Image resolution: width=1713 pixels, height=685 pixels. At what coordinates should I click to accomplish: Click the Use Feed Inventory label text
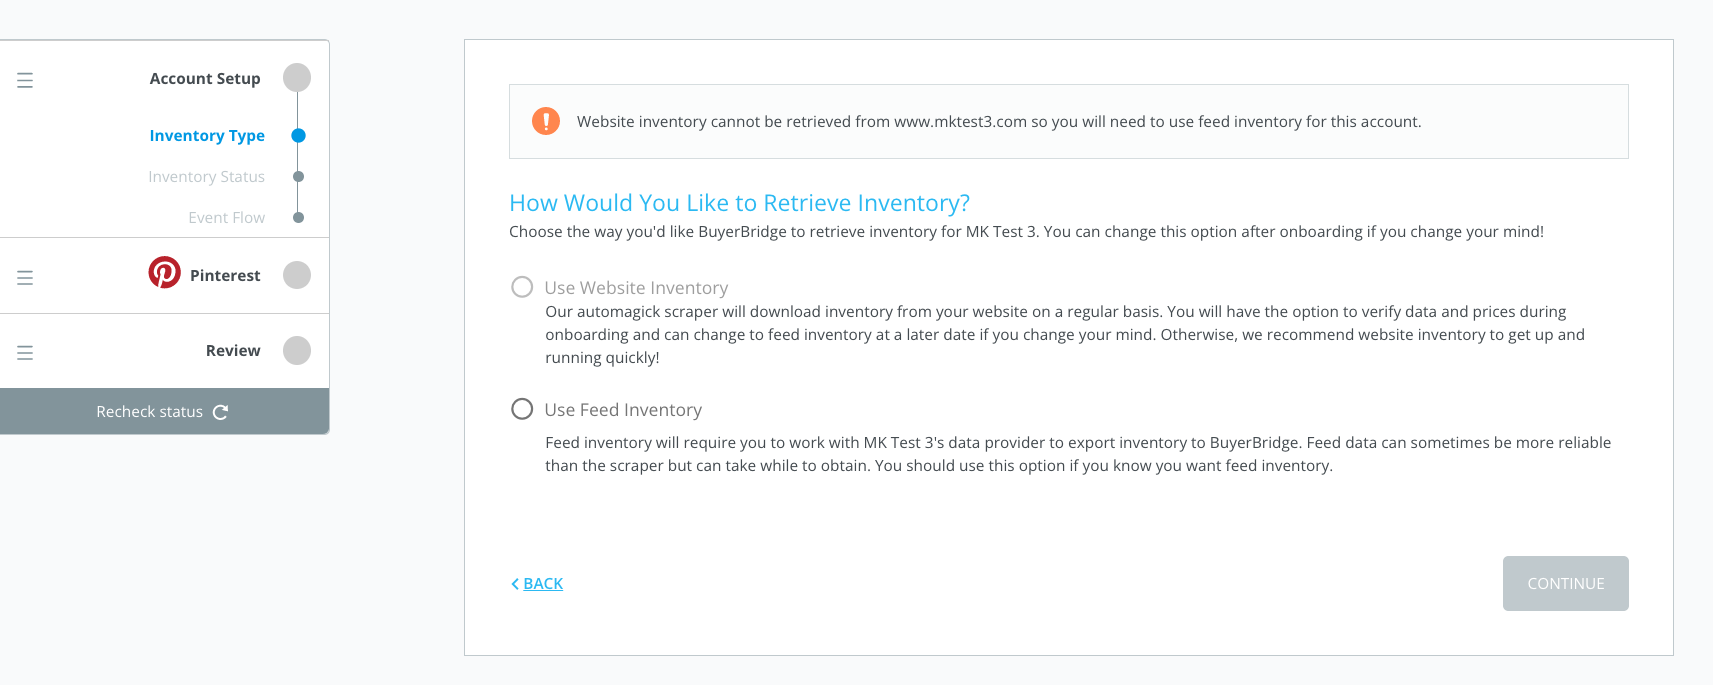point(623,410)
